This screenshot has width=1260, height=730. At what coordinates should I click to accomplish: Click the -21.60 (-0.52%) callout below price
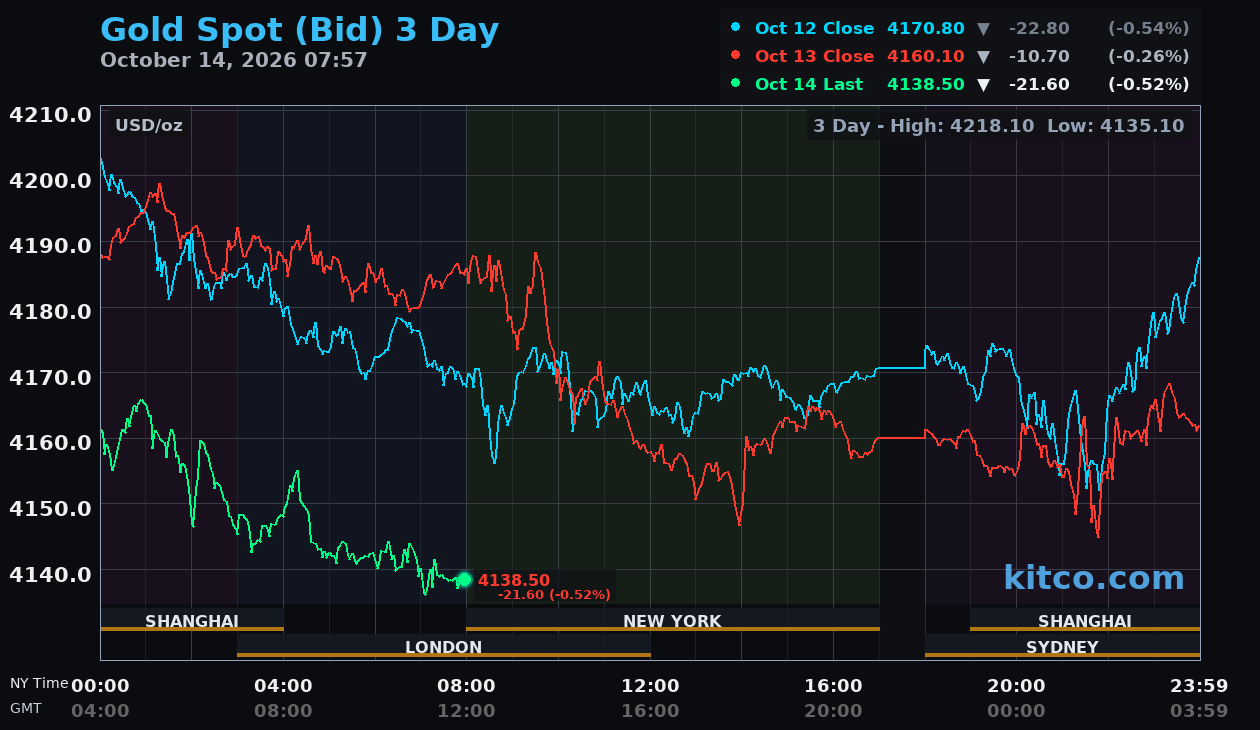click(x=554, y=595)
